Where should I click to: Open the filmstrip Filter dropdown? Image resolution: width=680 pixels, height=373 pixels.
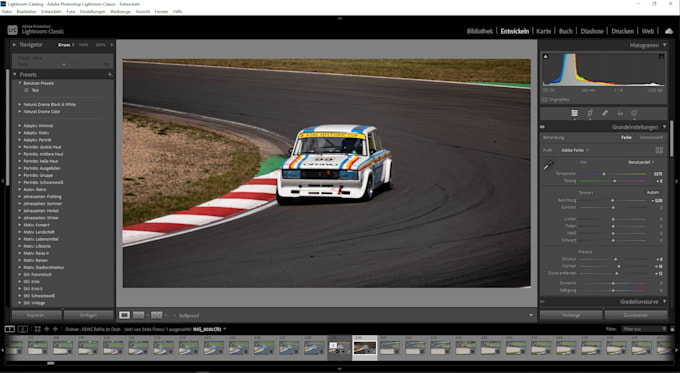click(x=644, y=329)
